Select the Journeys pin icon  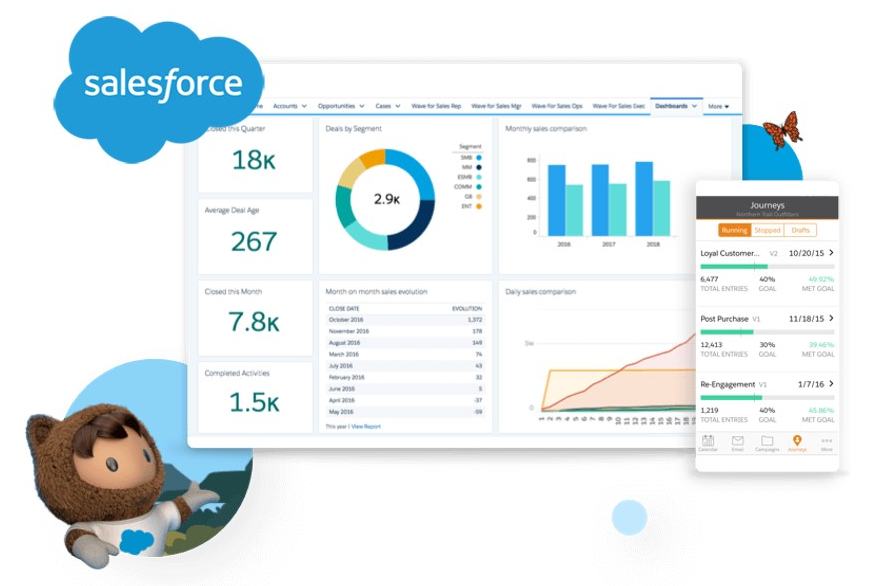coord(797,441)
